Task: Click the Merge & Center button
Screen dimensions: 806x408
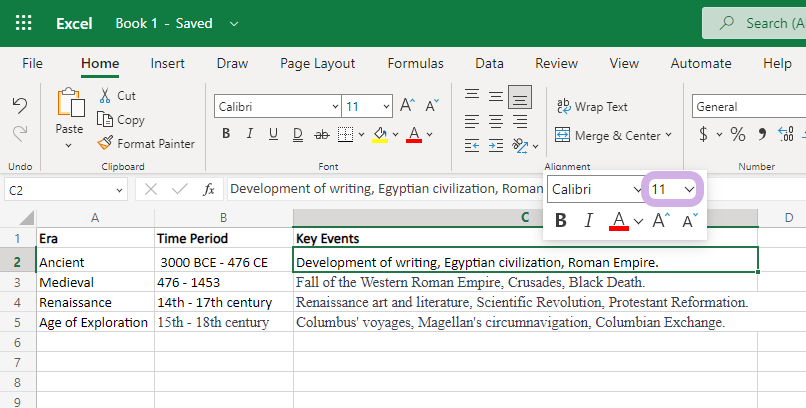Action: pos(610,135)
